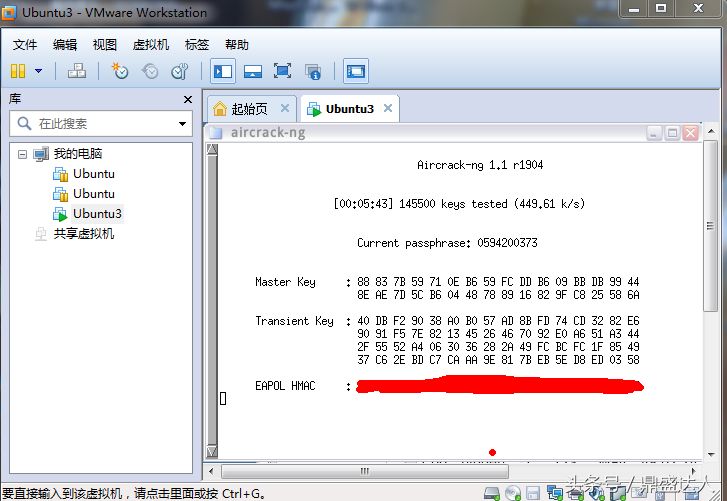Close the Ubuntu3 tab
The image size is (727, 501).
[x=388, y=108]
